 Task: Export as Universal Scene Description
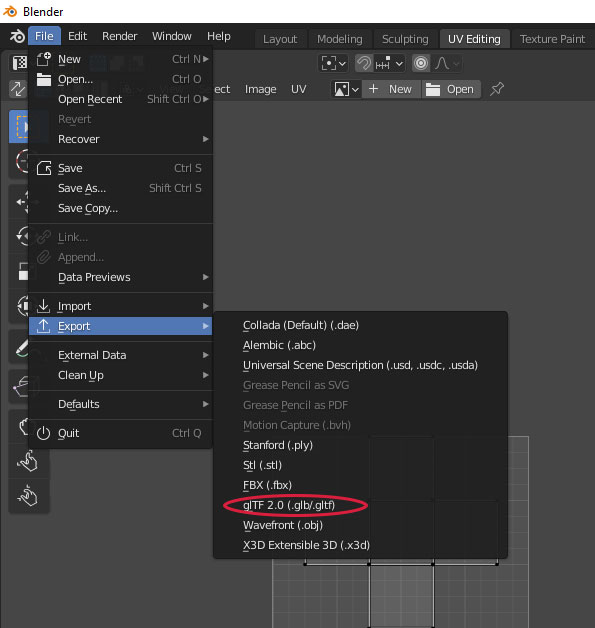click(x=360, y=365)
